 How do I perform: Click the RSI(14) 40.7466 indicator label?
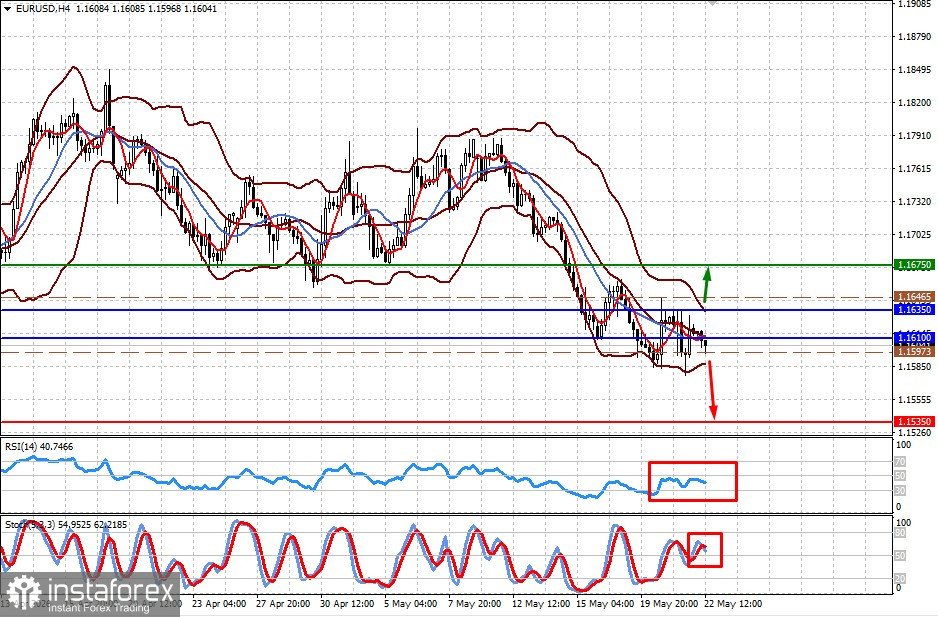pos(39,446)
